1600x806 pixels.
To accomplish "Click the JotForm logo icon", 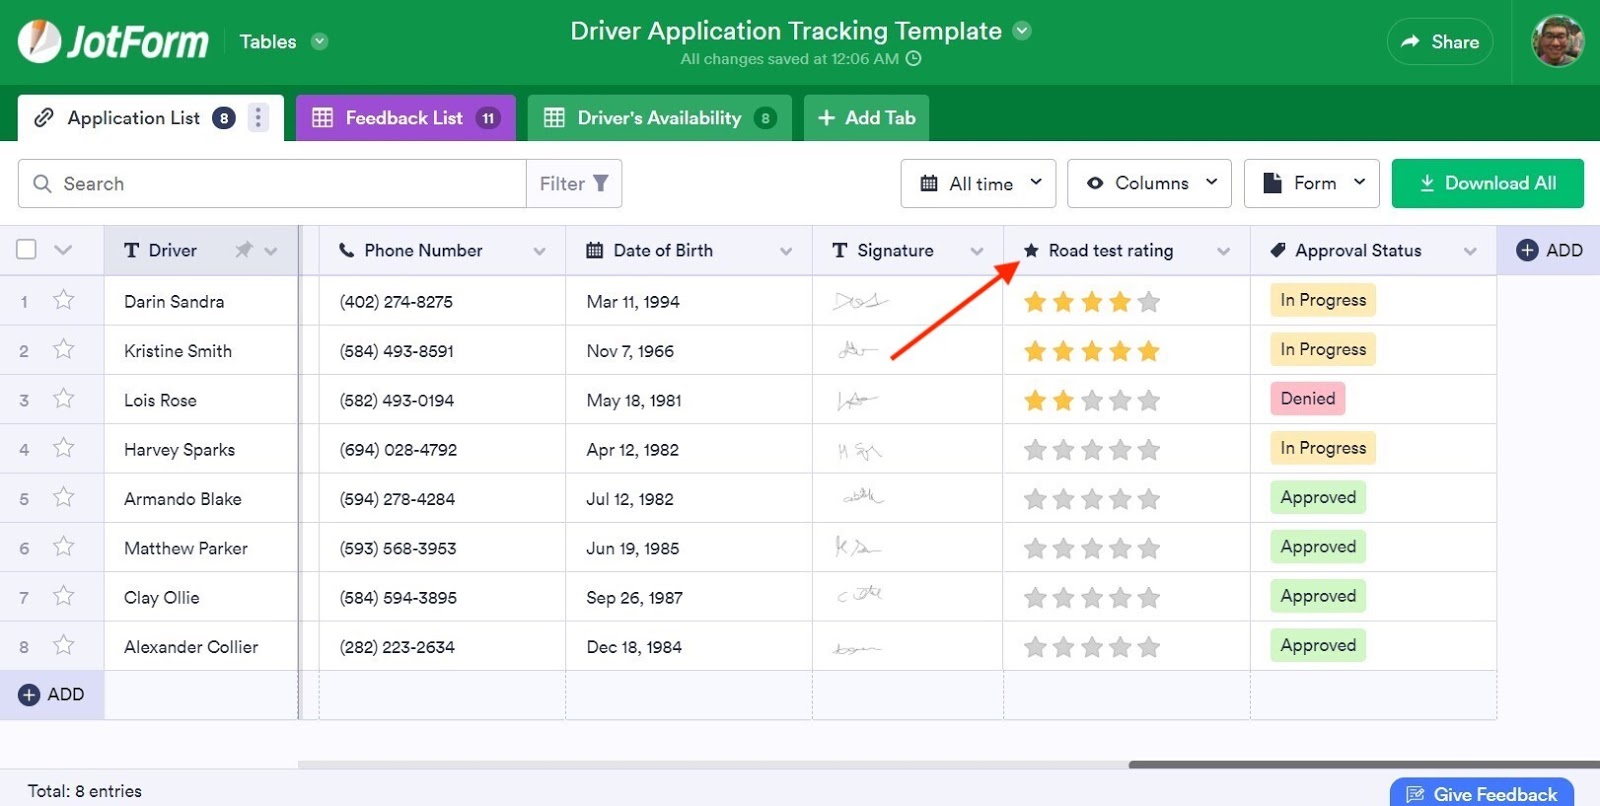I will pos(40,41).
